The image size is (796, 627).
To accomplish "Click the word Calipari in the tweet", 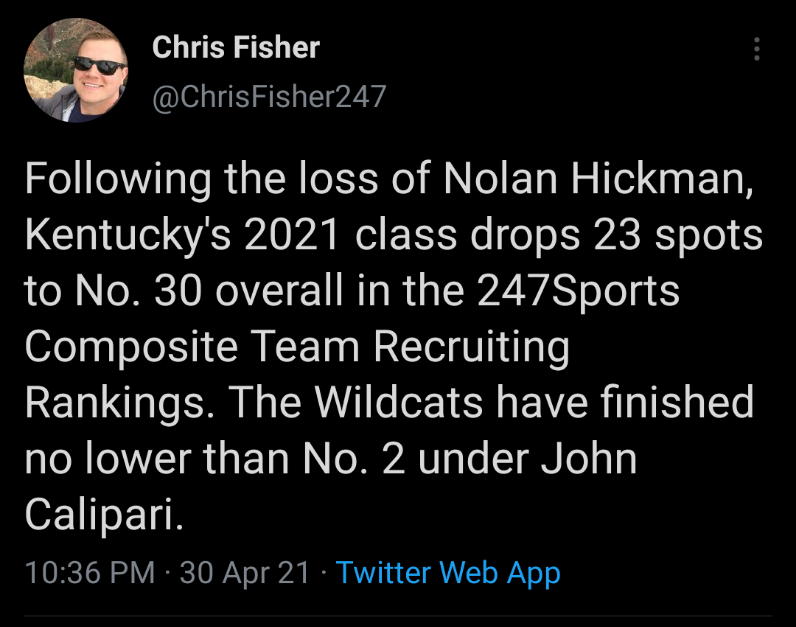I will [x=103, y=514].
